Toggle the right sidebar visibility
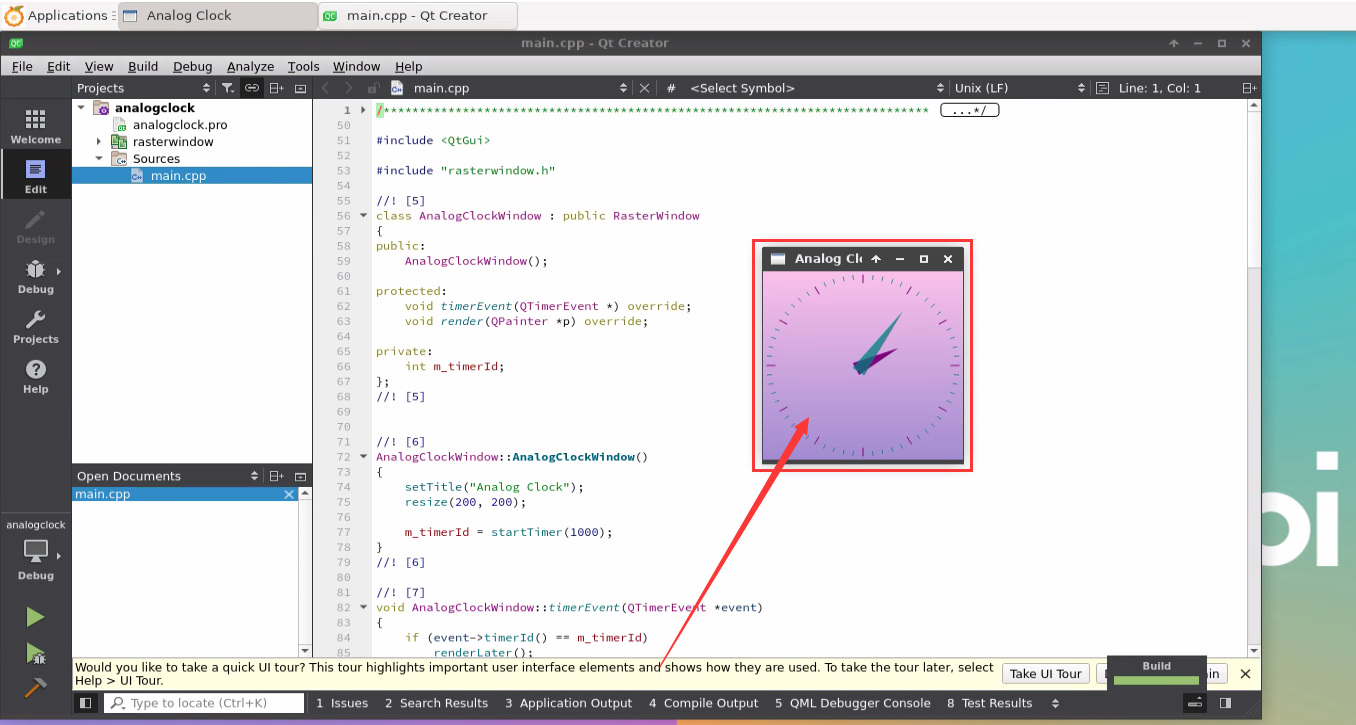The width and height of the screenshot is (1356, 725). (x=1225, y=703)
